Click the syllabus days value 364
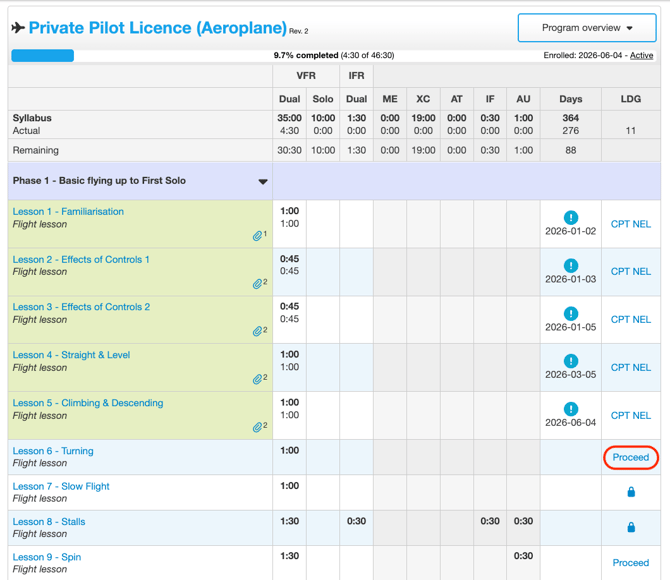The image size is (670, 580). coord(571,118)
